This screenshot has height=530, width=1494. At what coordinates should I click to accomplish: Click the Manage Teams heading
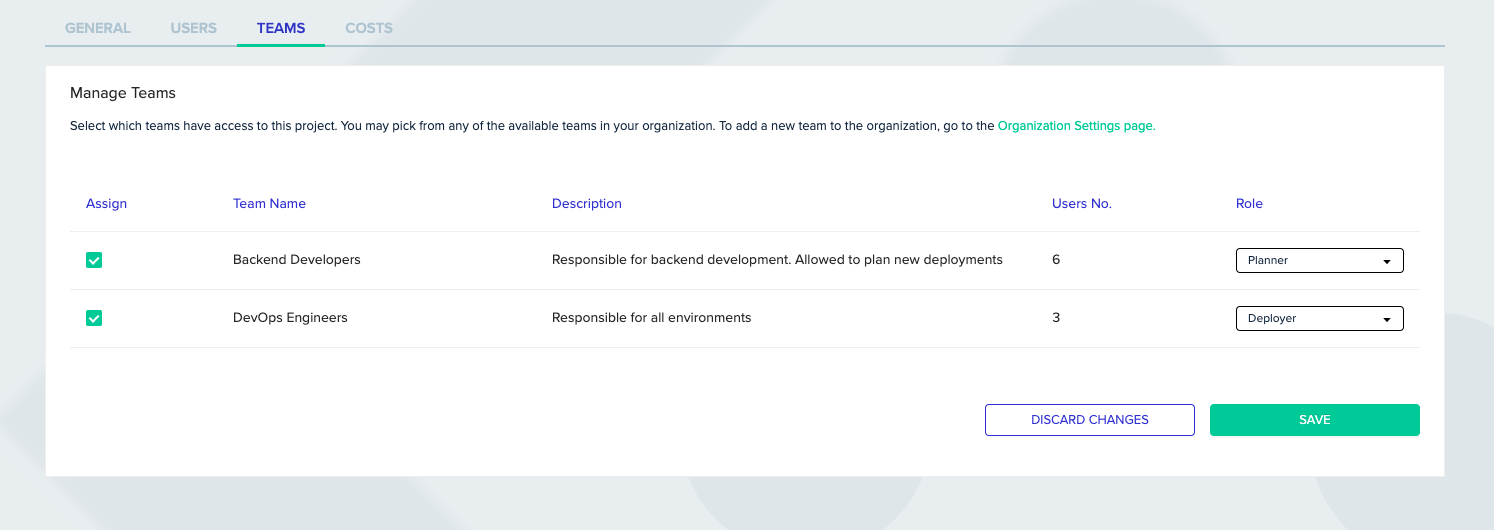(123, 93)
